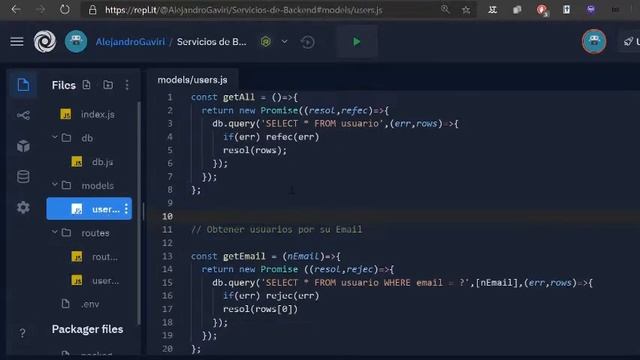Viewport: 640px width, 360px height.
Task: Open the collections icon in browser toolbar
Action: [517, 9]
